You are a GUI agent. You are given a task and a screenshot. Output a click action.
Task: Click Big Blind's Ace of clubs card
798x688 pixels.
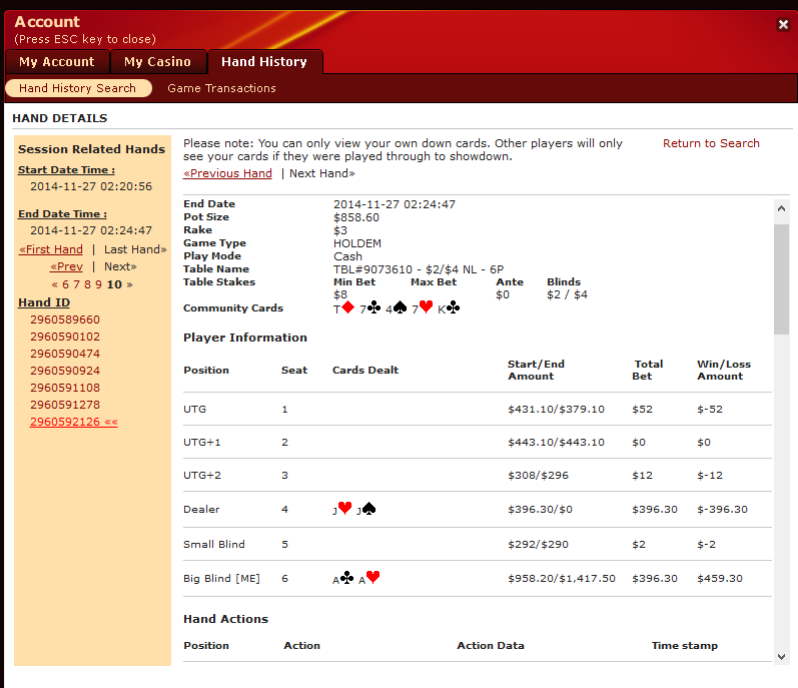(343, 578)
